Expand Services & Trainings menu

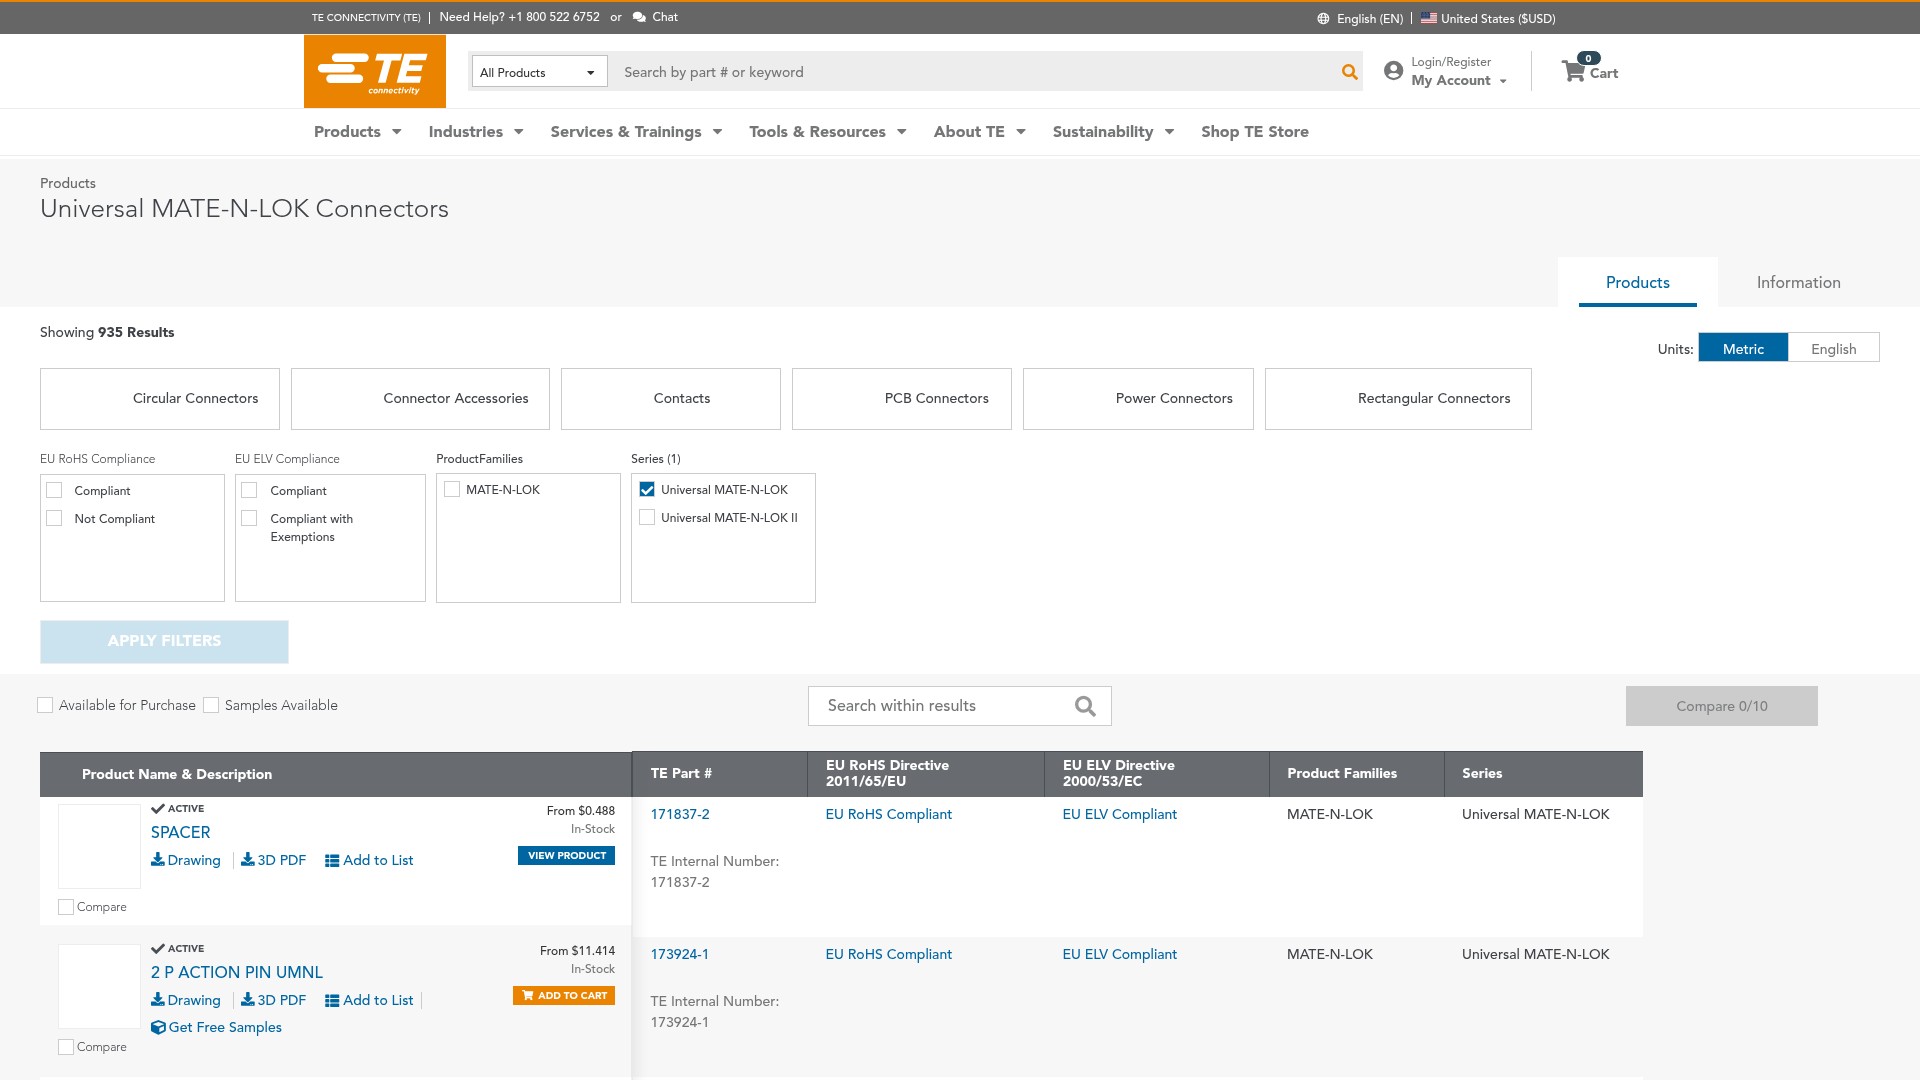(636, 132)
